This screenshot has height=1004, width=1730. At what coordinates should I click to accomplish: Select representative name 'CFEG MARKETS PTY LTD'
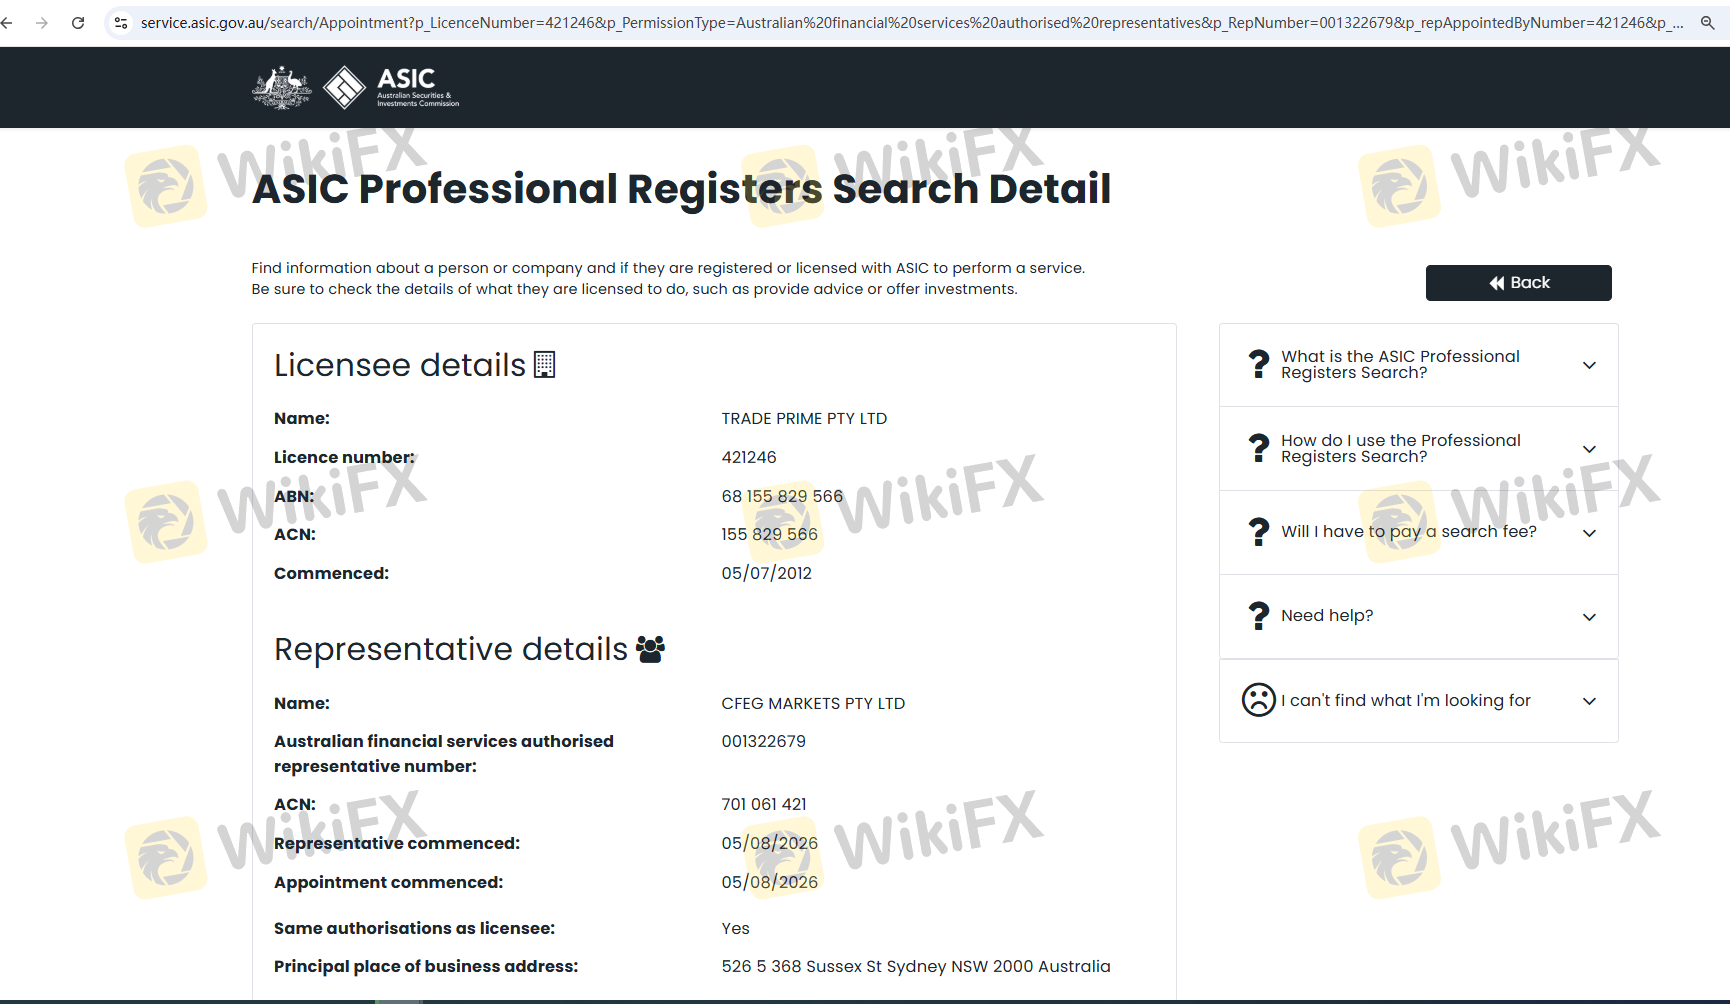pyautogui.click(x=813, y=704)
